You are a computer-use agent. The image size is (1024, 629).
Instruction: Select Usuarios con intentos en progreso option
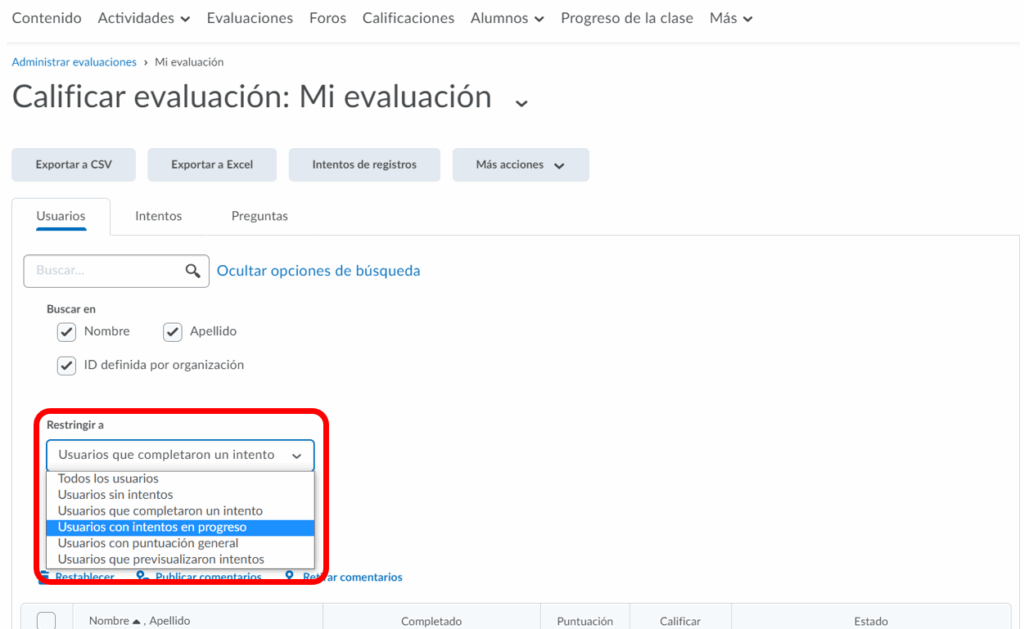coord(152,527)
